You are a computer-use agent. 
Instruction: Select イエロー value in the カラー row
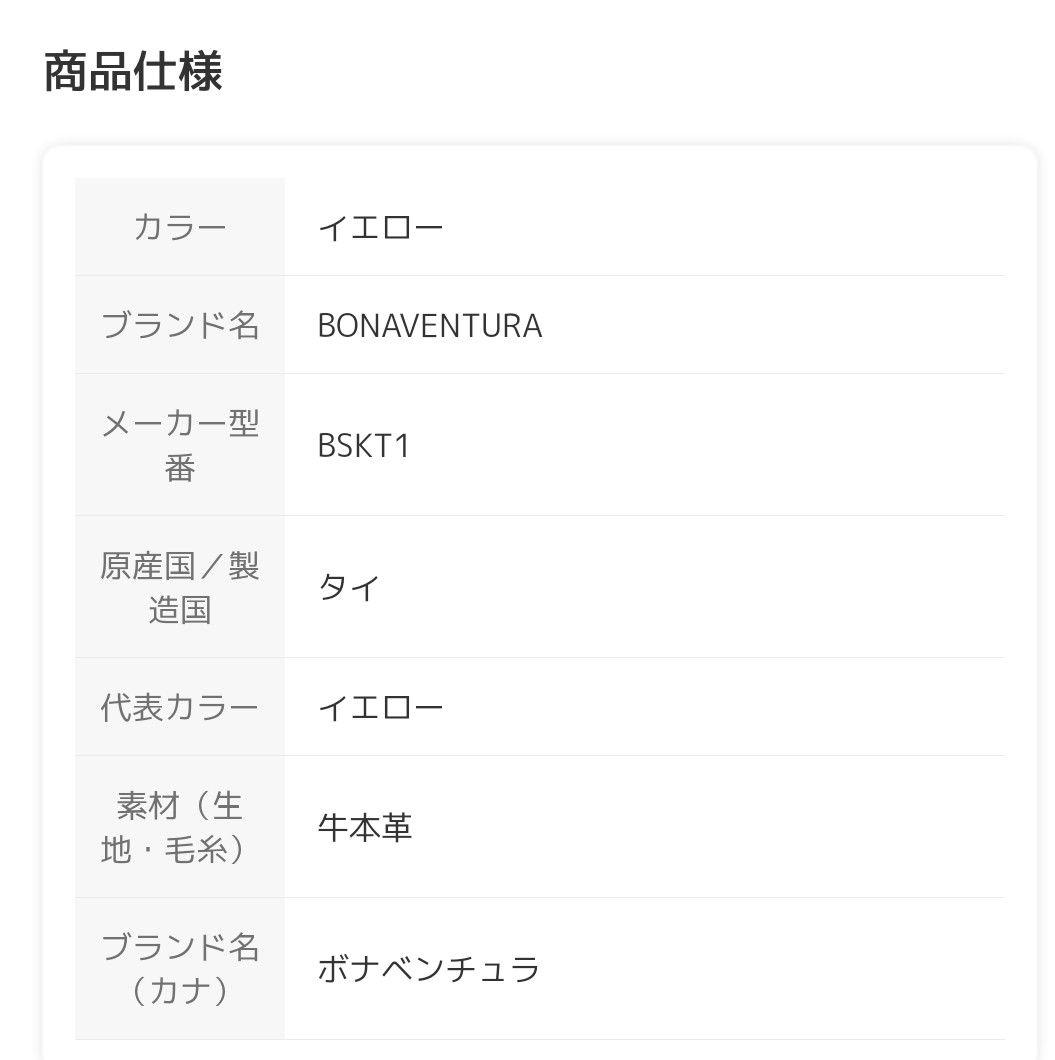(380, 228)
